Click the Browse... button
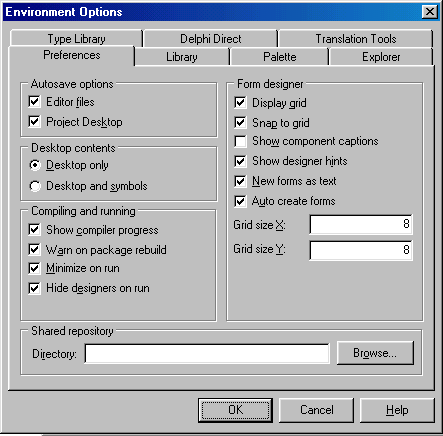443x436 pixels. [x=375, y=353]
